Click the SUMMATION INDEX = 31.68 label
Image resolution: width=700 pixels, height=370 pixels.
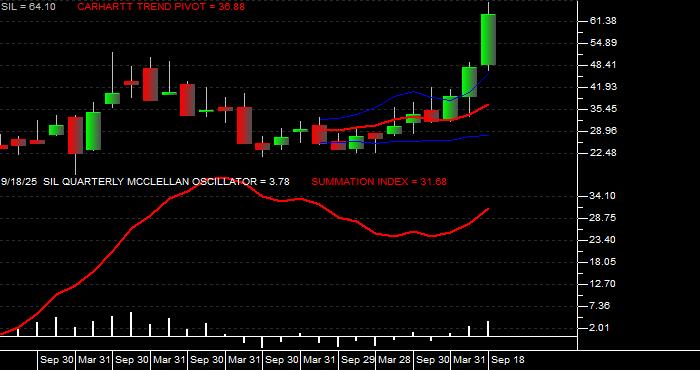coord(379,182)
